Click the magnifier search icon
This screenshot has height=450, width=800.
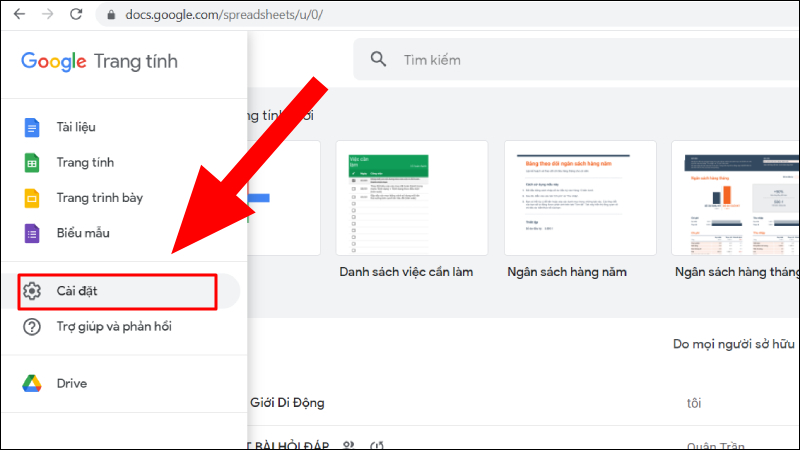click(x=378, y=59)
